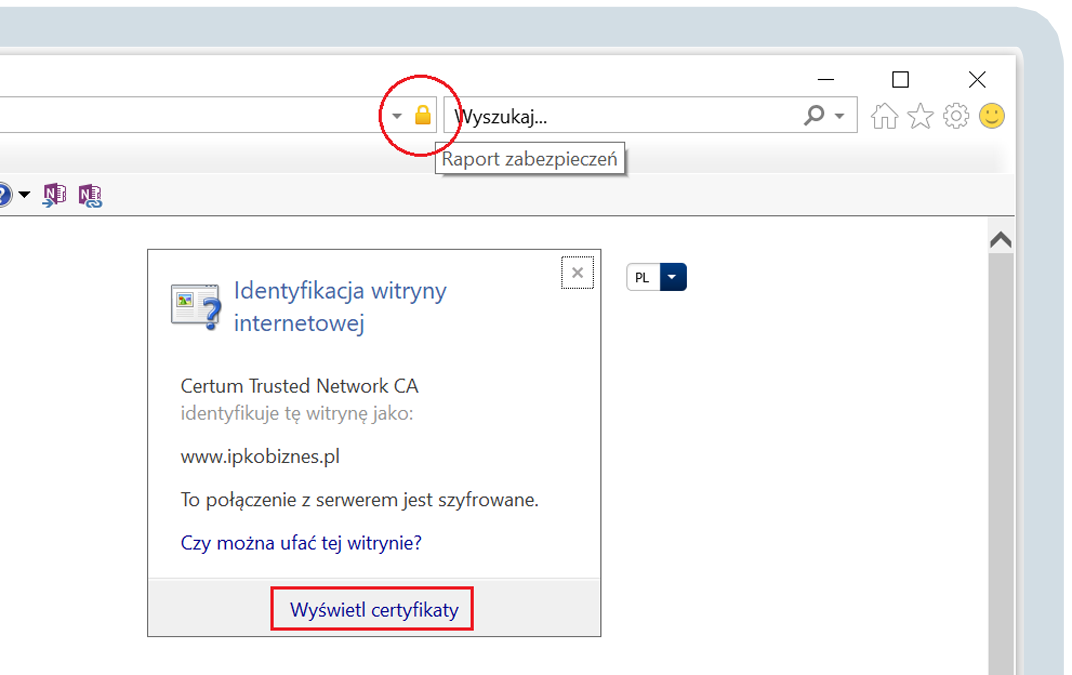The height and width of the screenshot is (675, 1072).
Task: Open the Tools gear icon
Action: [956, 116]
